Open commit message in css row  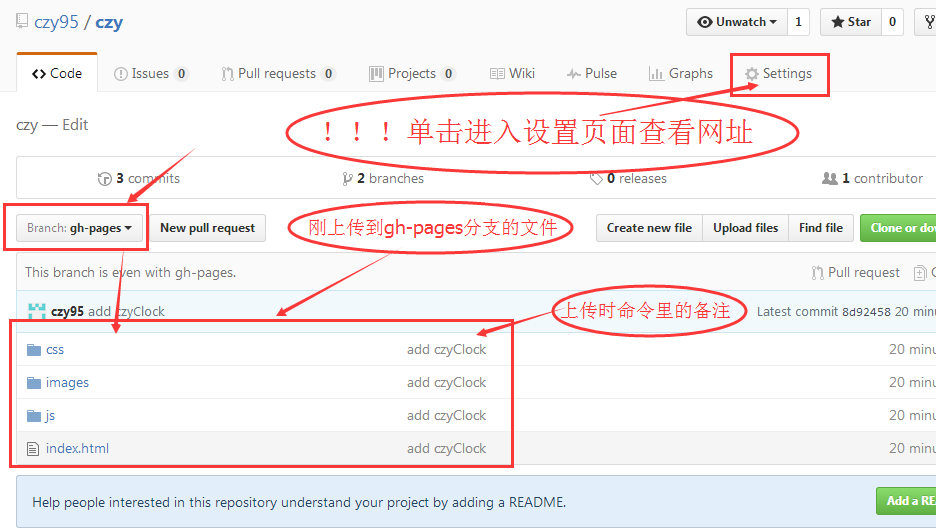pos(447,350)
